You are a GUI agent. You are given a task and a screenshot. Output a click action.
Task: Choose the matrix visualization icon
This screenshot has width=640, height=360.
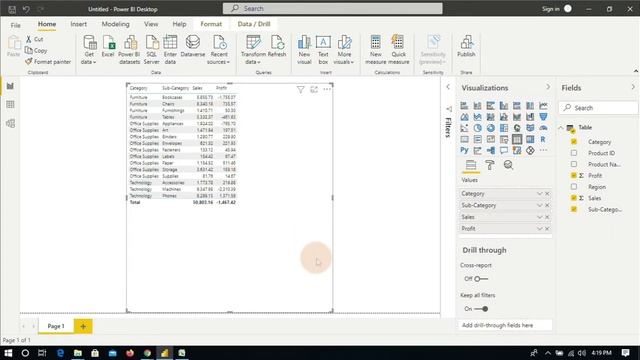coord(530,139)
